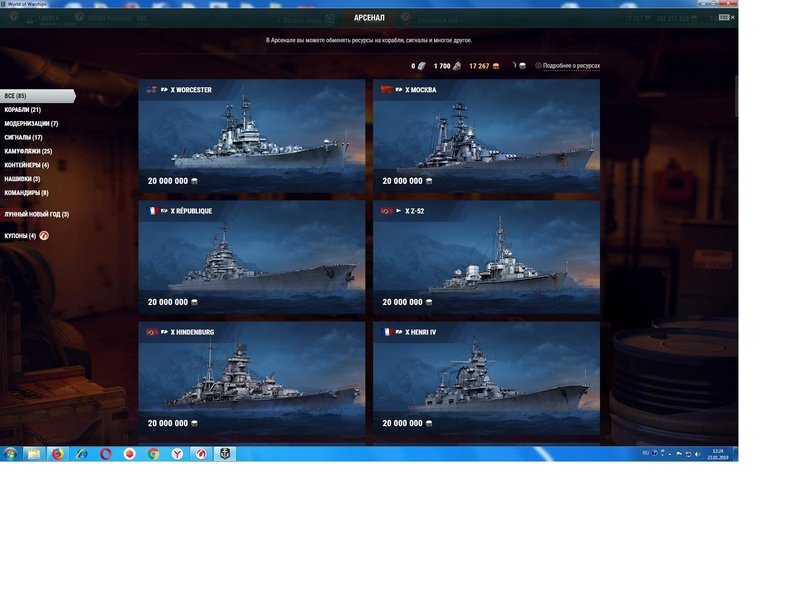Click the keyboard icon beside the close X
Image resolution: width=800 pixels, height=600 pixels.
724,17
